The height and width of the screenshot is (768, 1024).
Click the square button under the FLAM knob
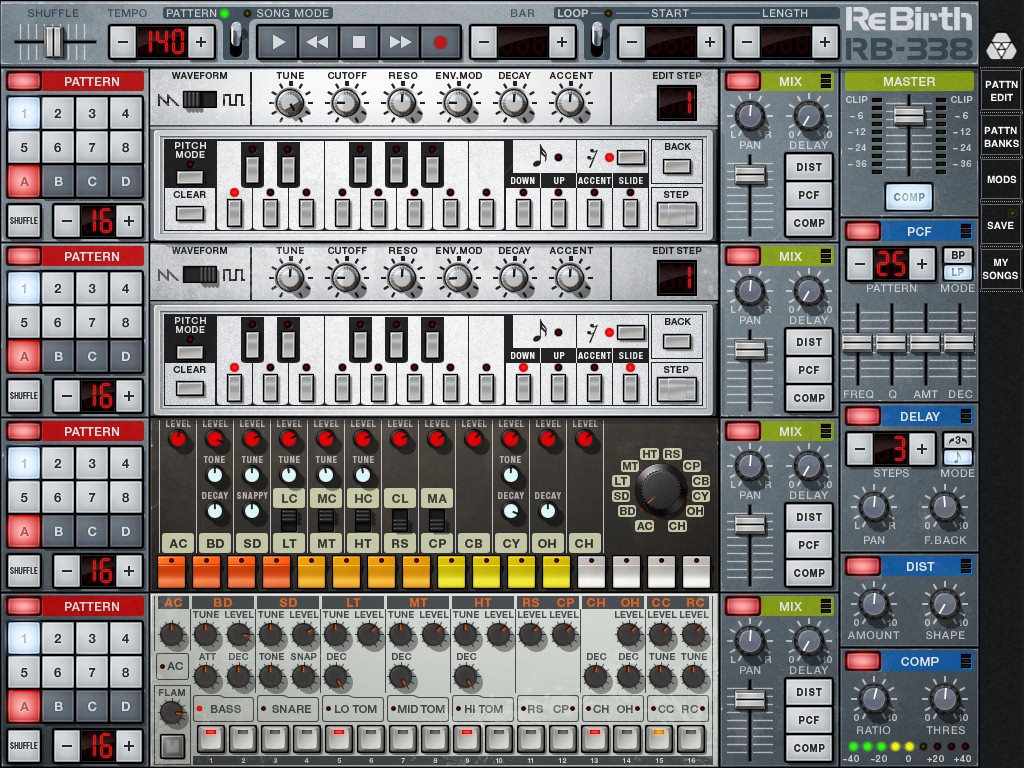click(172, 745)
